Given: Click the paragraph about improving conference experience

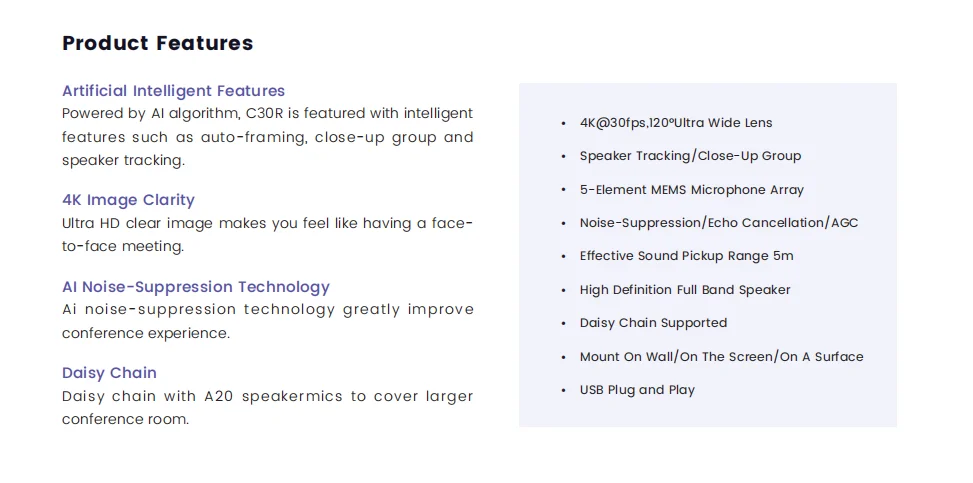Looking at the screenshot, I should pos(267,321).
